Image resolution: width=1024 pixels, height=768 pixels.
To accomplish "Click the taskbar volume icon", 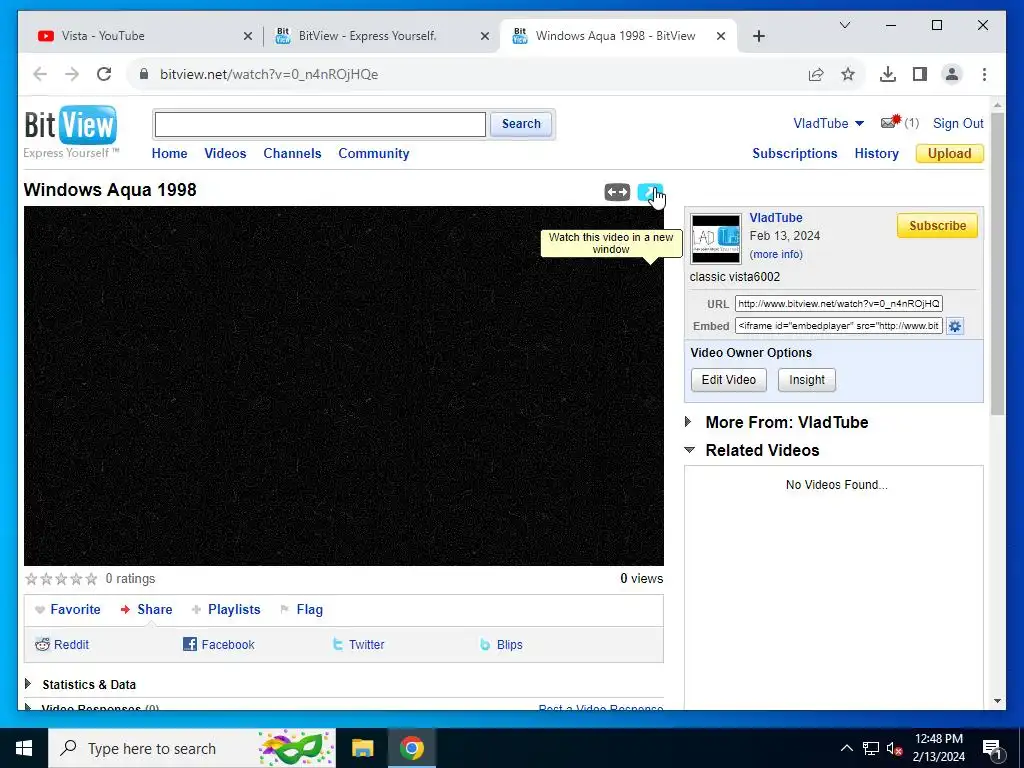I will [894, 748].
